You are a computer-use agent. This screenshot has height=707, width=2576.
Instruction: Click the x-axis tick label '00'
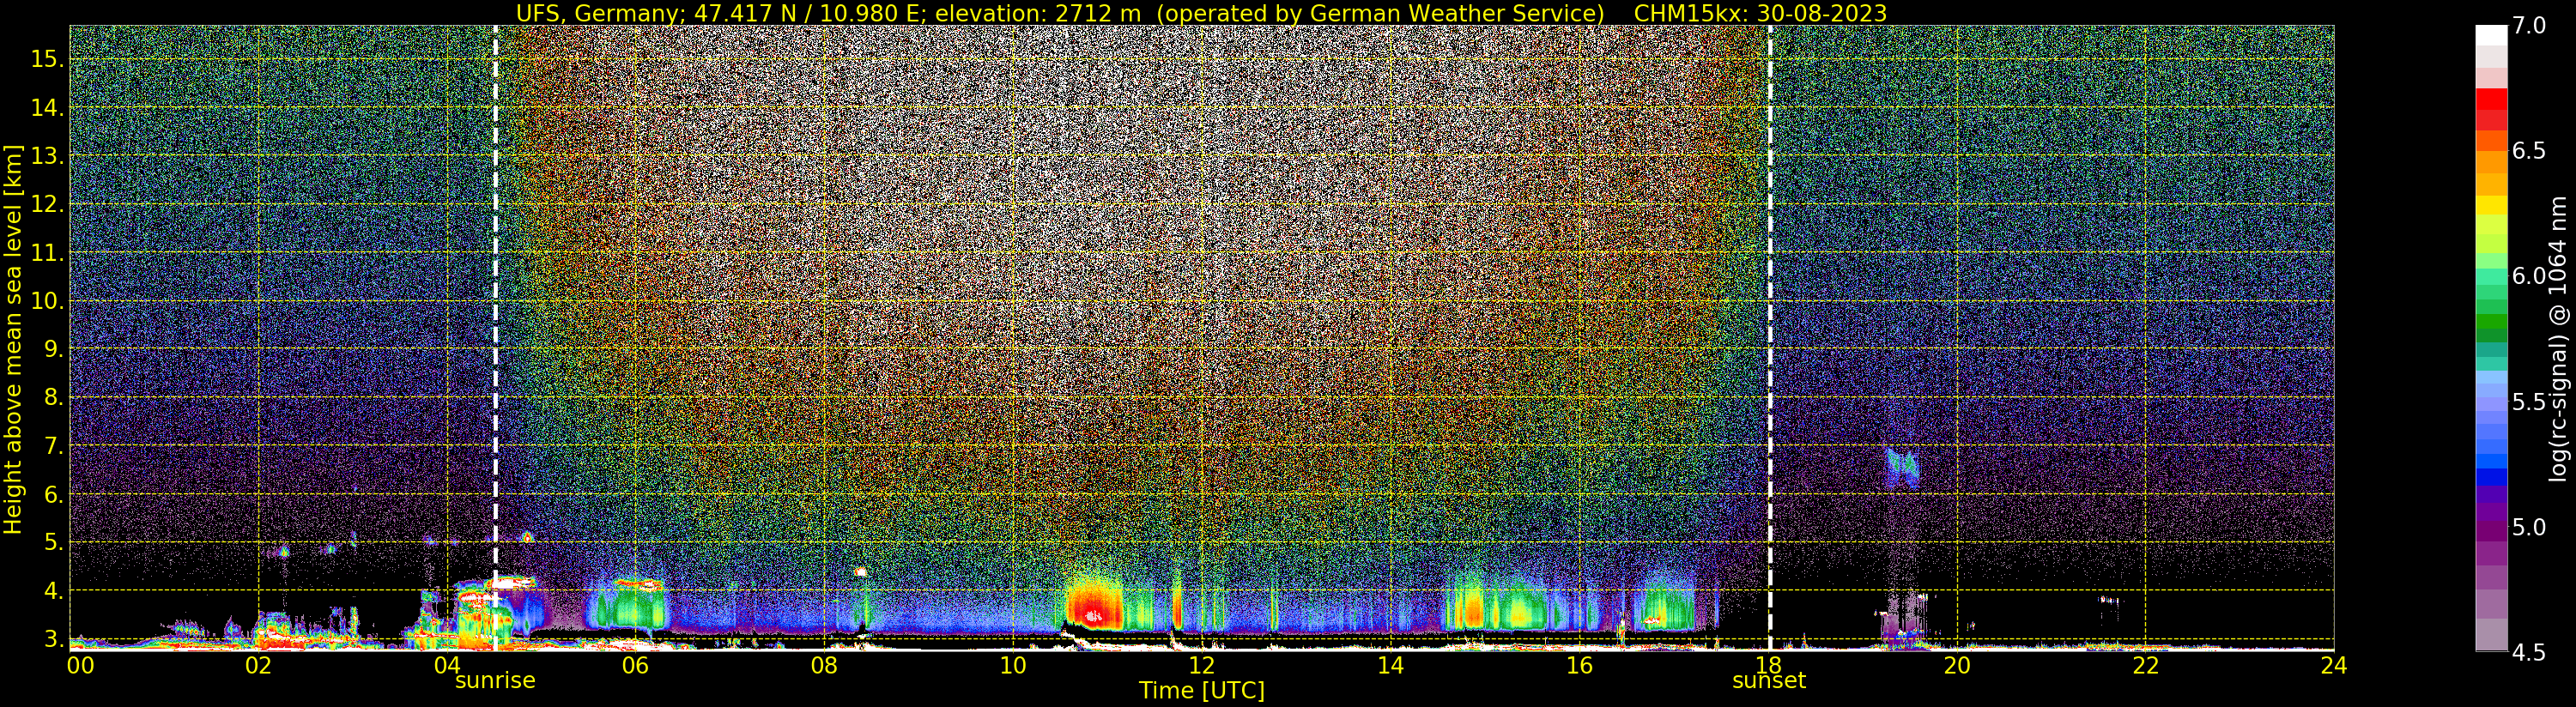click(80, 665)
